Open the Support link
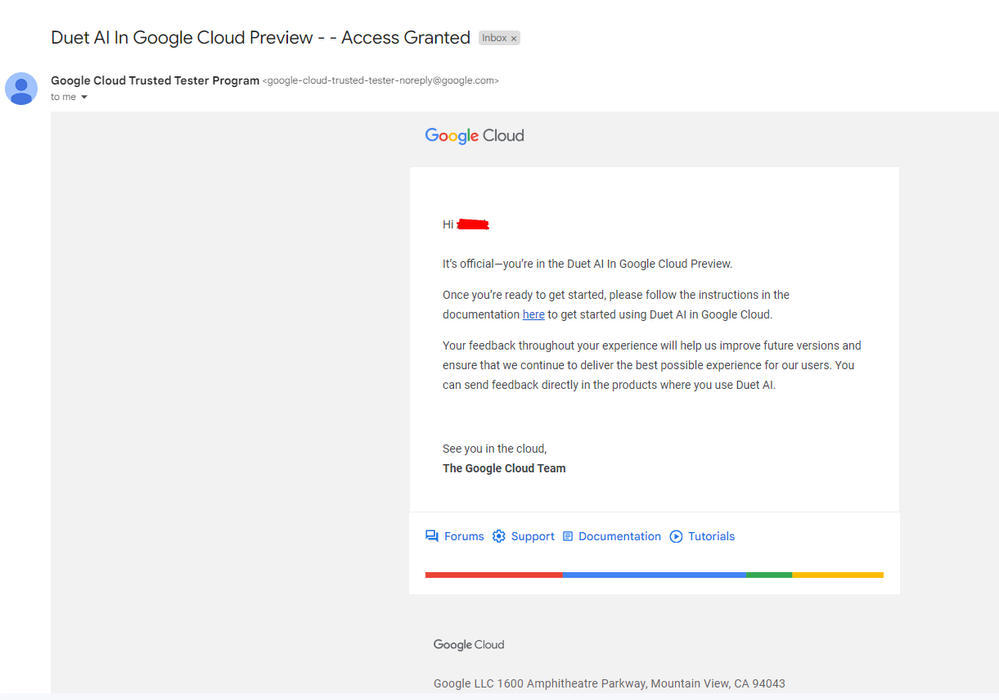The image size is (999, 700). point(533,536)
